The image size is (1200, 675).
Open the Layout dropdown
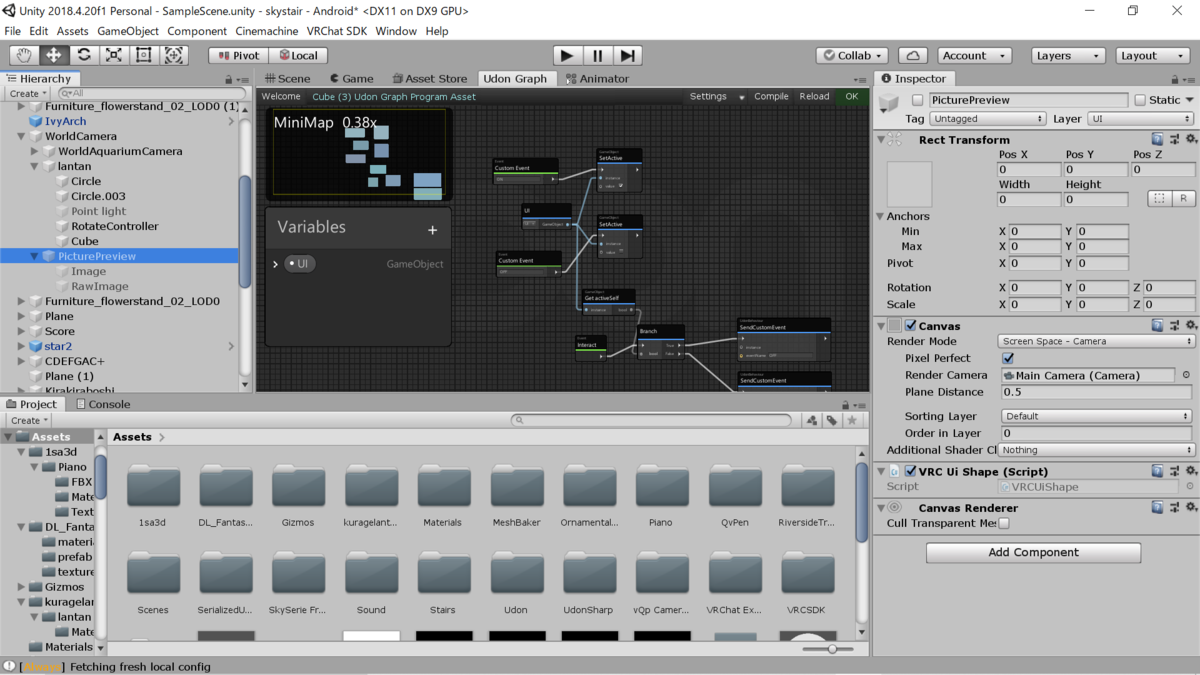point(1153,56)
